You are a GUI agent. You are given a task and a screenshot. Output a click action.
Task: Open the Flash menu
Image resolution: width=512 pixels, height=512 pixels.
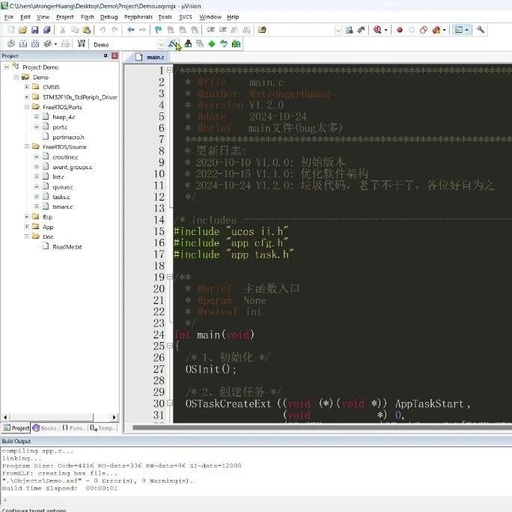(x=87, y=17)
